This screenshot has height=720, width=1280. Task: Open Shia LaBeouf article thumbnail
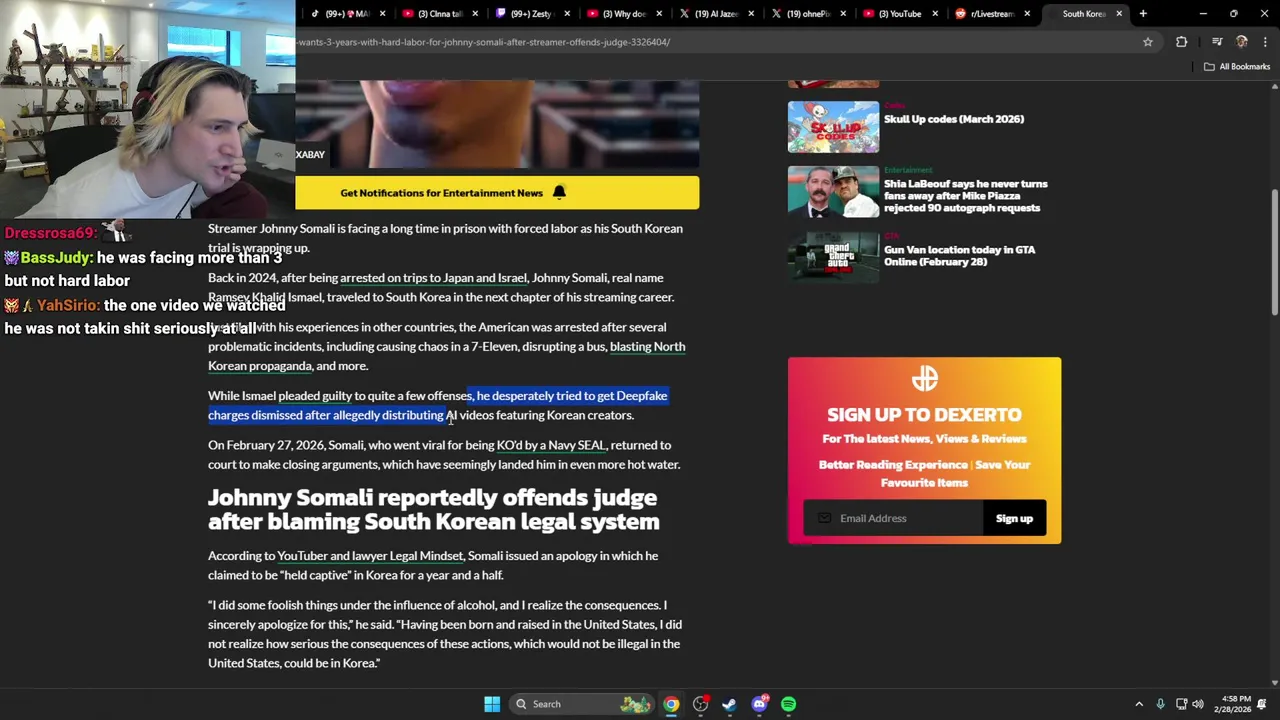[x=833, y=192]
